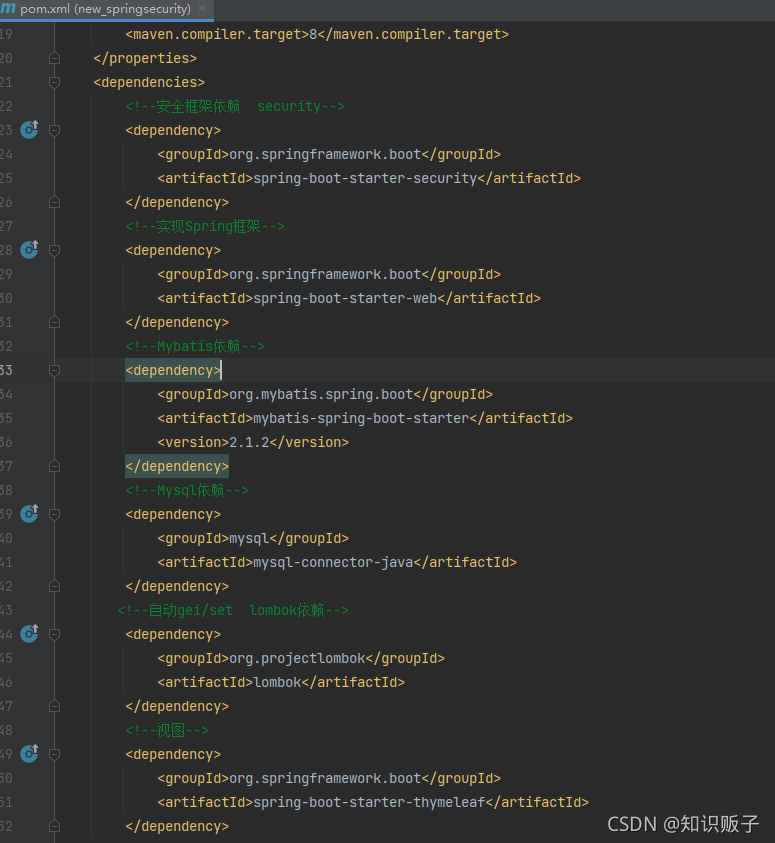Click the Mybatis依赖 comment

point(195,346)
